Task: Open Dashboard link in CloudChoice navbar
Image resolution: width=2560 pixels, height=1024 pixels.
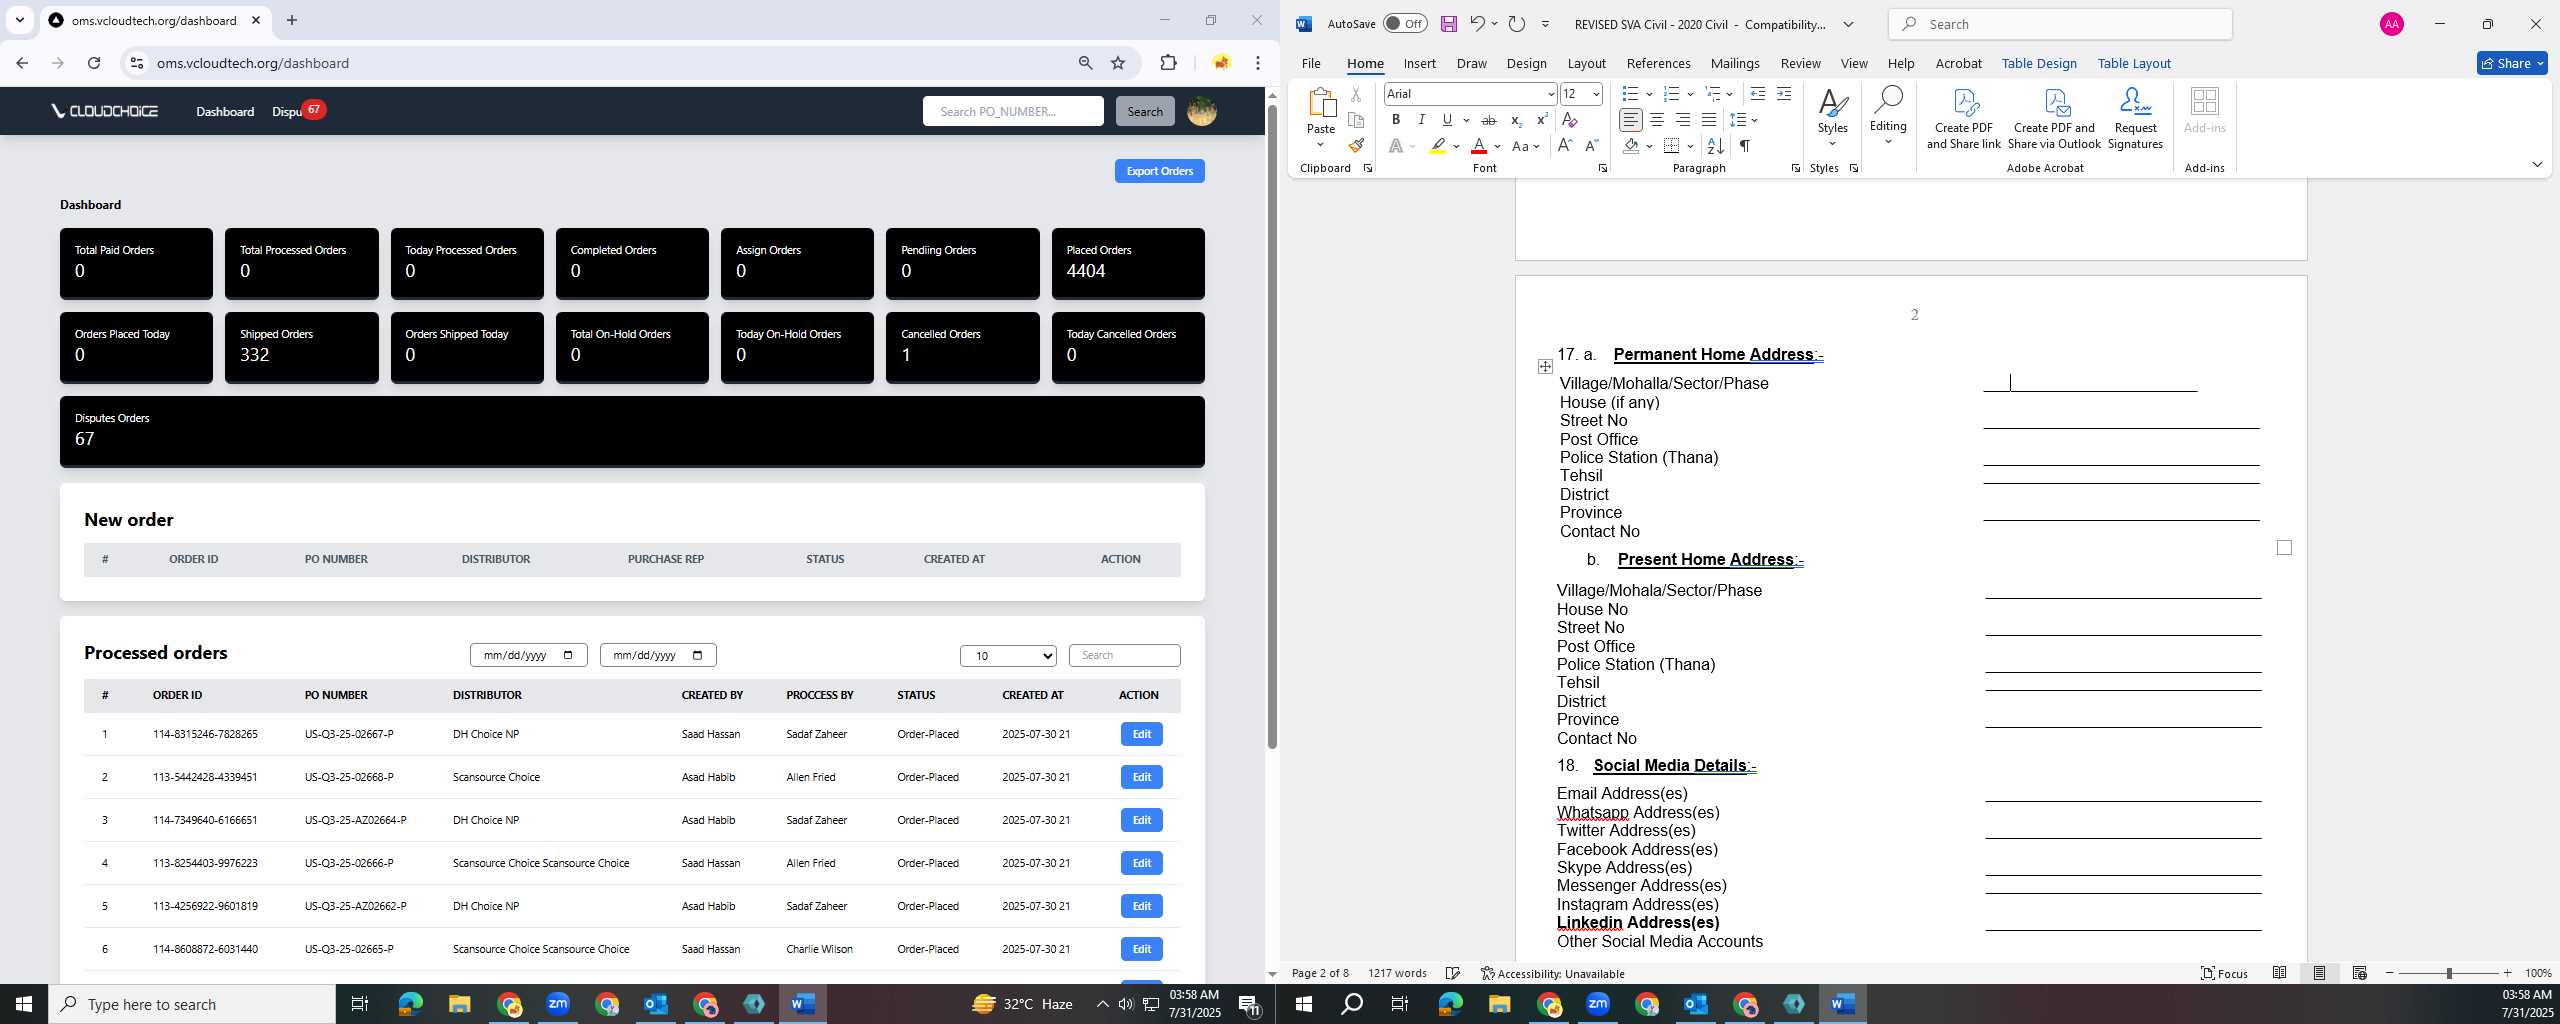Action: (x=225, y=111)
